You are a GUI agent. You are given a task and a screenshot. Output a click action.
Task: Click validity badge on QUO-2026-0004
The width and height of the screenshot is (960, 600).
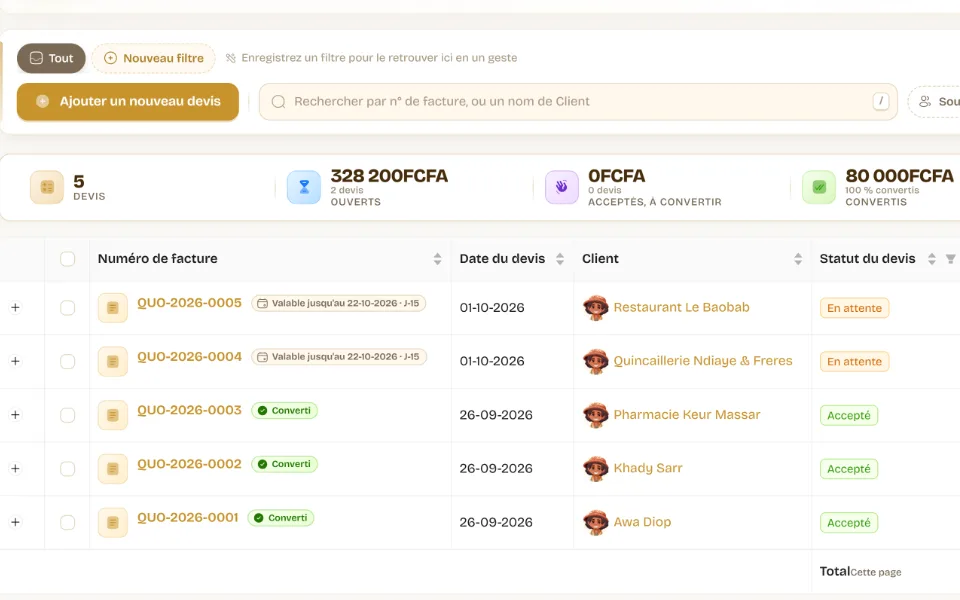pyautogui.click(x=339, y=357)
